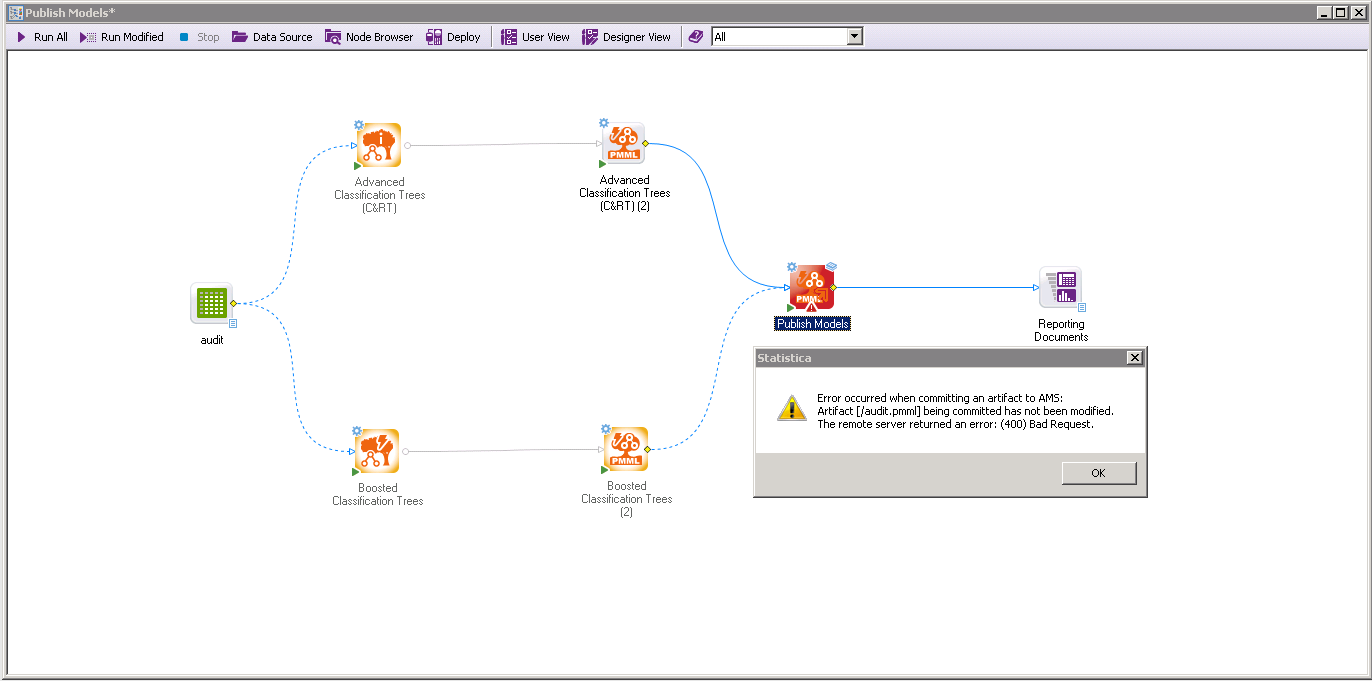Click the Boosted Classification Trees label
Image resolution: width=1372 pixels, height=681 pixels.
click(x=378, y=495)
